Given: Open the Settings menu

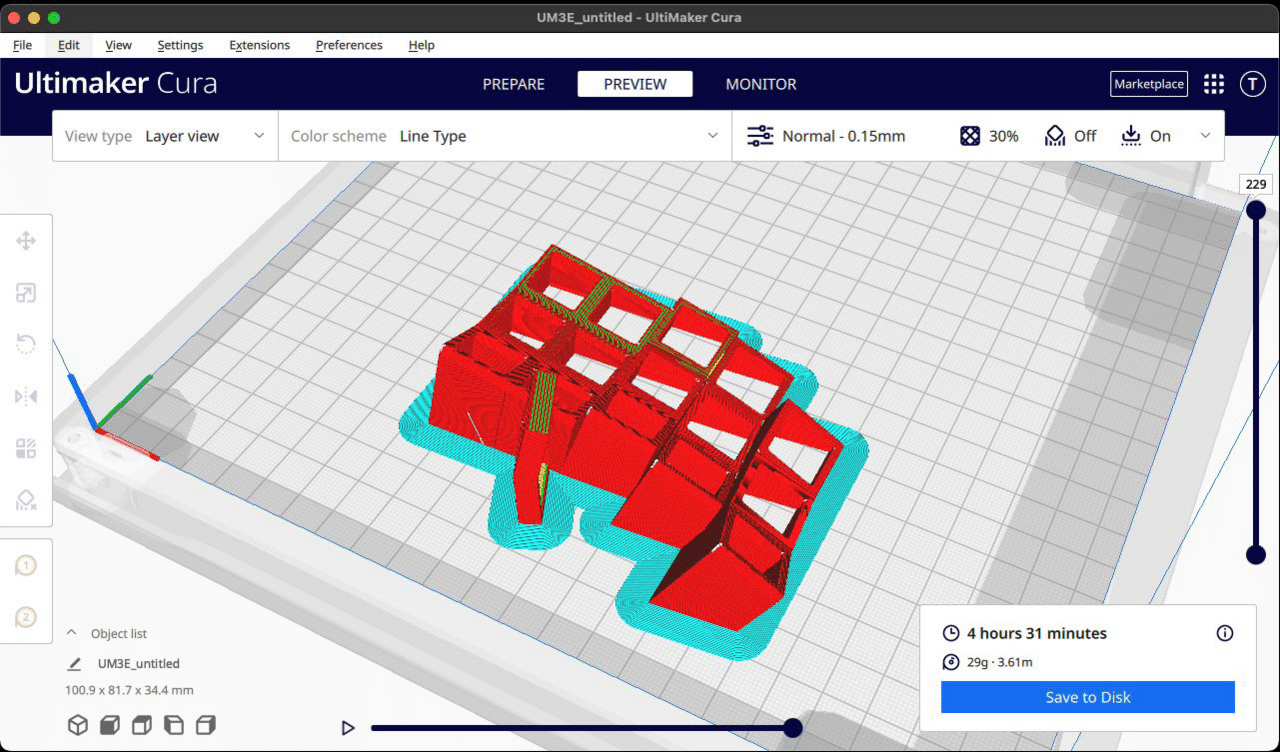Looking at the screenshot, I should point(180,45).
